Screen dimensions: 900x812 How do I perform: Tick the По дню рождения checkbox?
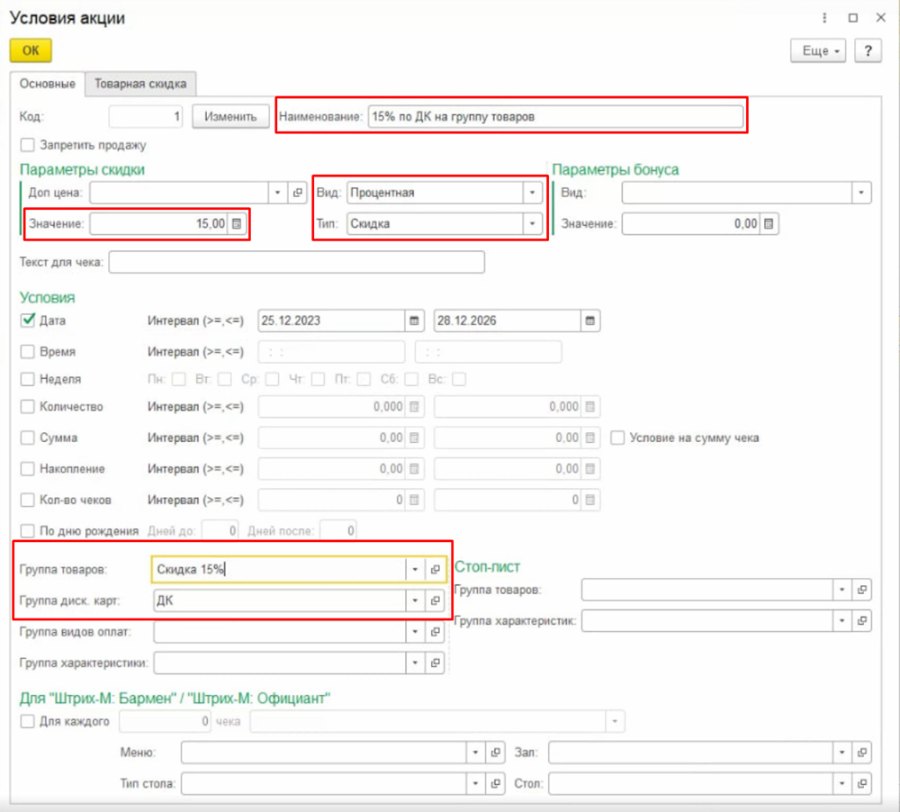[28, 531]
